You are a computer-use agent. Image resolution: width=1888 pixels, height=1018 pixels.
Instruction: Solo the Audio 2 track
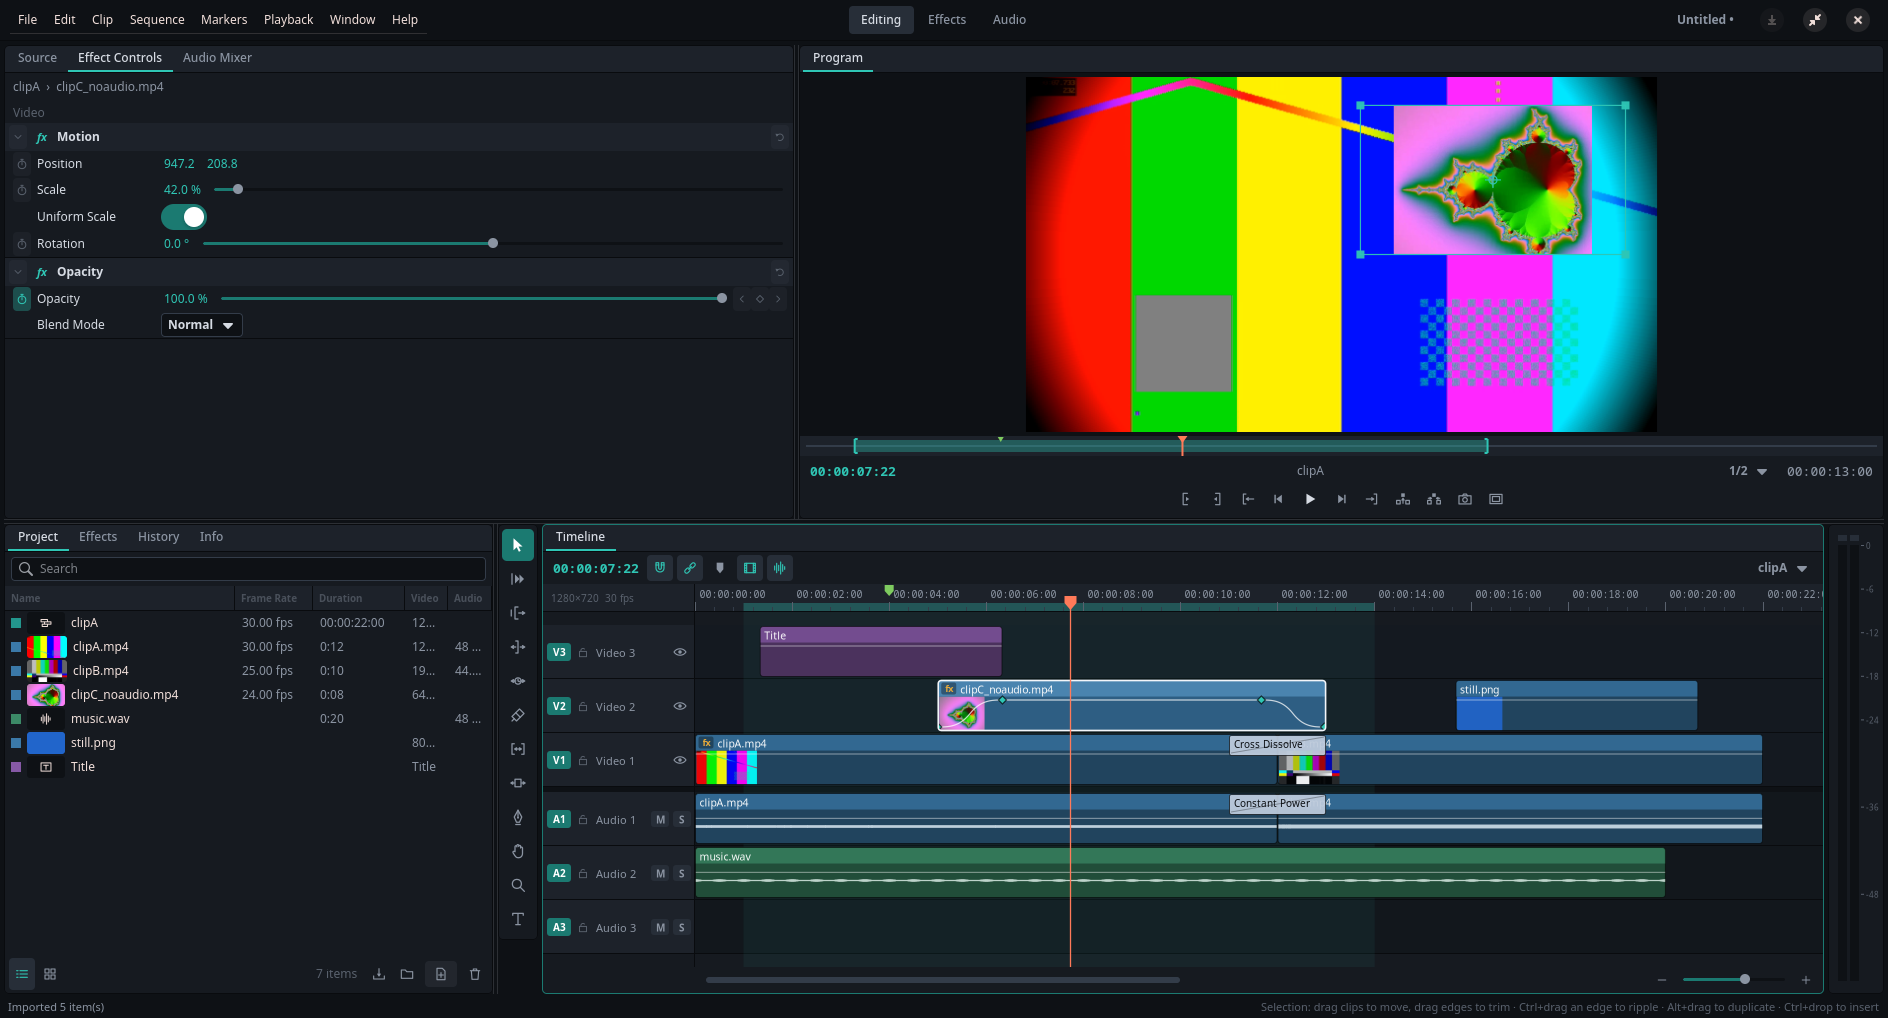pos(682,874)
